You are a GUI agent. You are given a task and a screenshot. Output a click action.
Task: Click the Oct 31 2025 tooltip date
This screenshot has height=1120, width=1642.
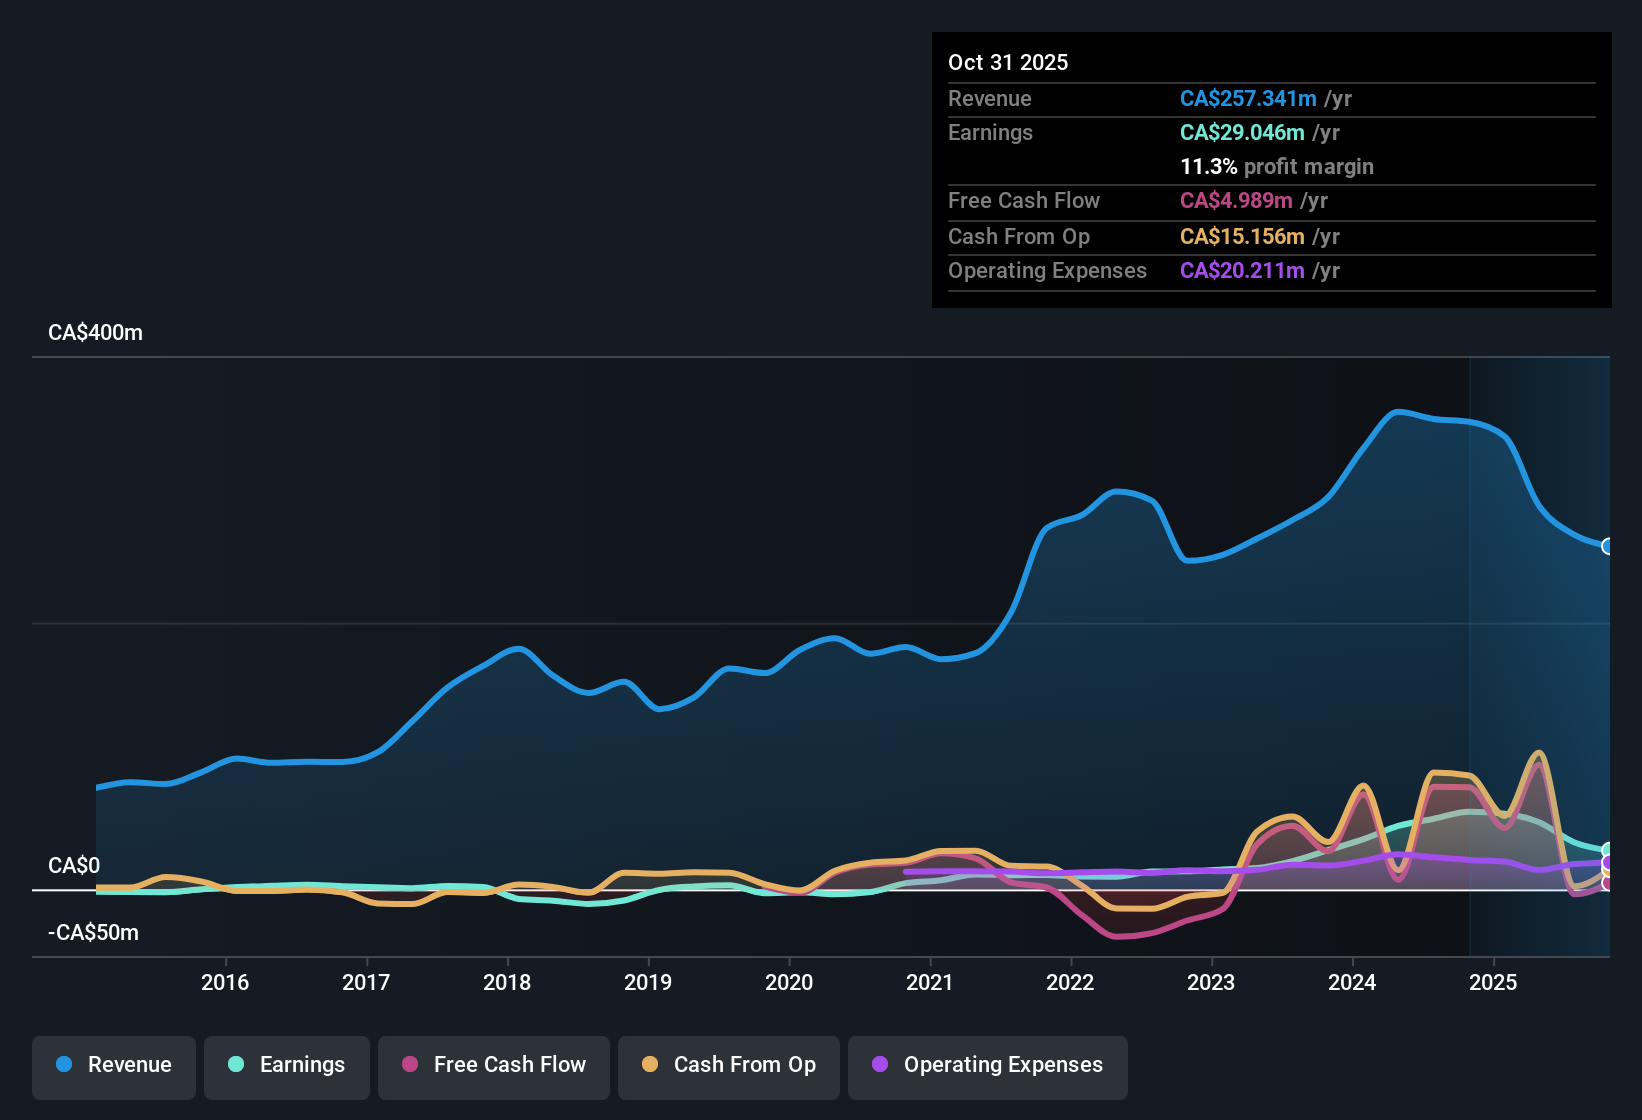click(1008, 62)
